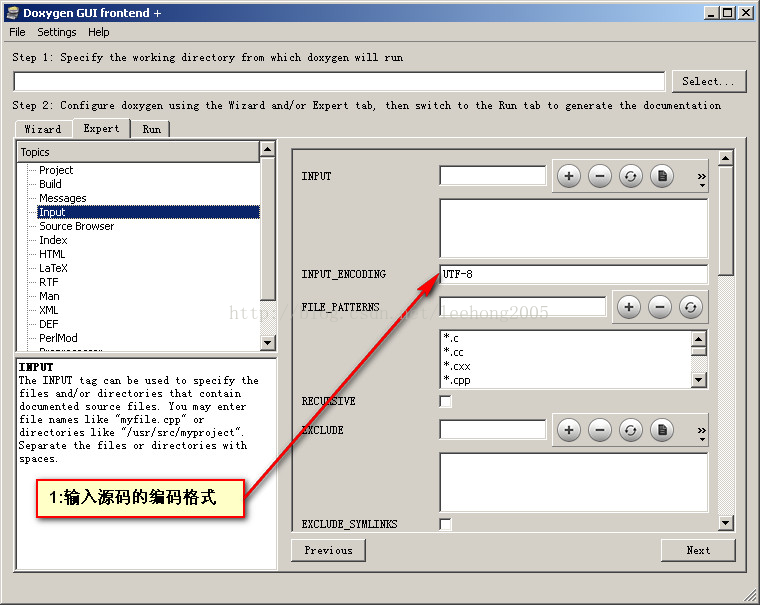The image size is (760, 605).
Task: Select the Expert tab
Action: (101, 128)
